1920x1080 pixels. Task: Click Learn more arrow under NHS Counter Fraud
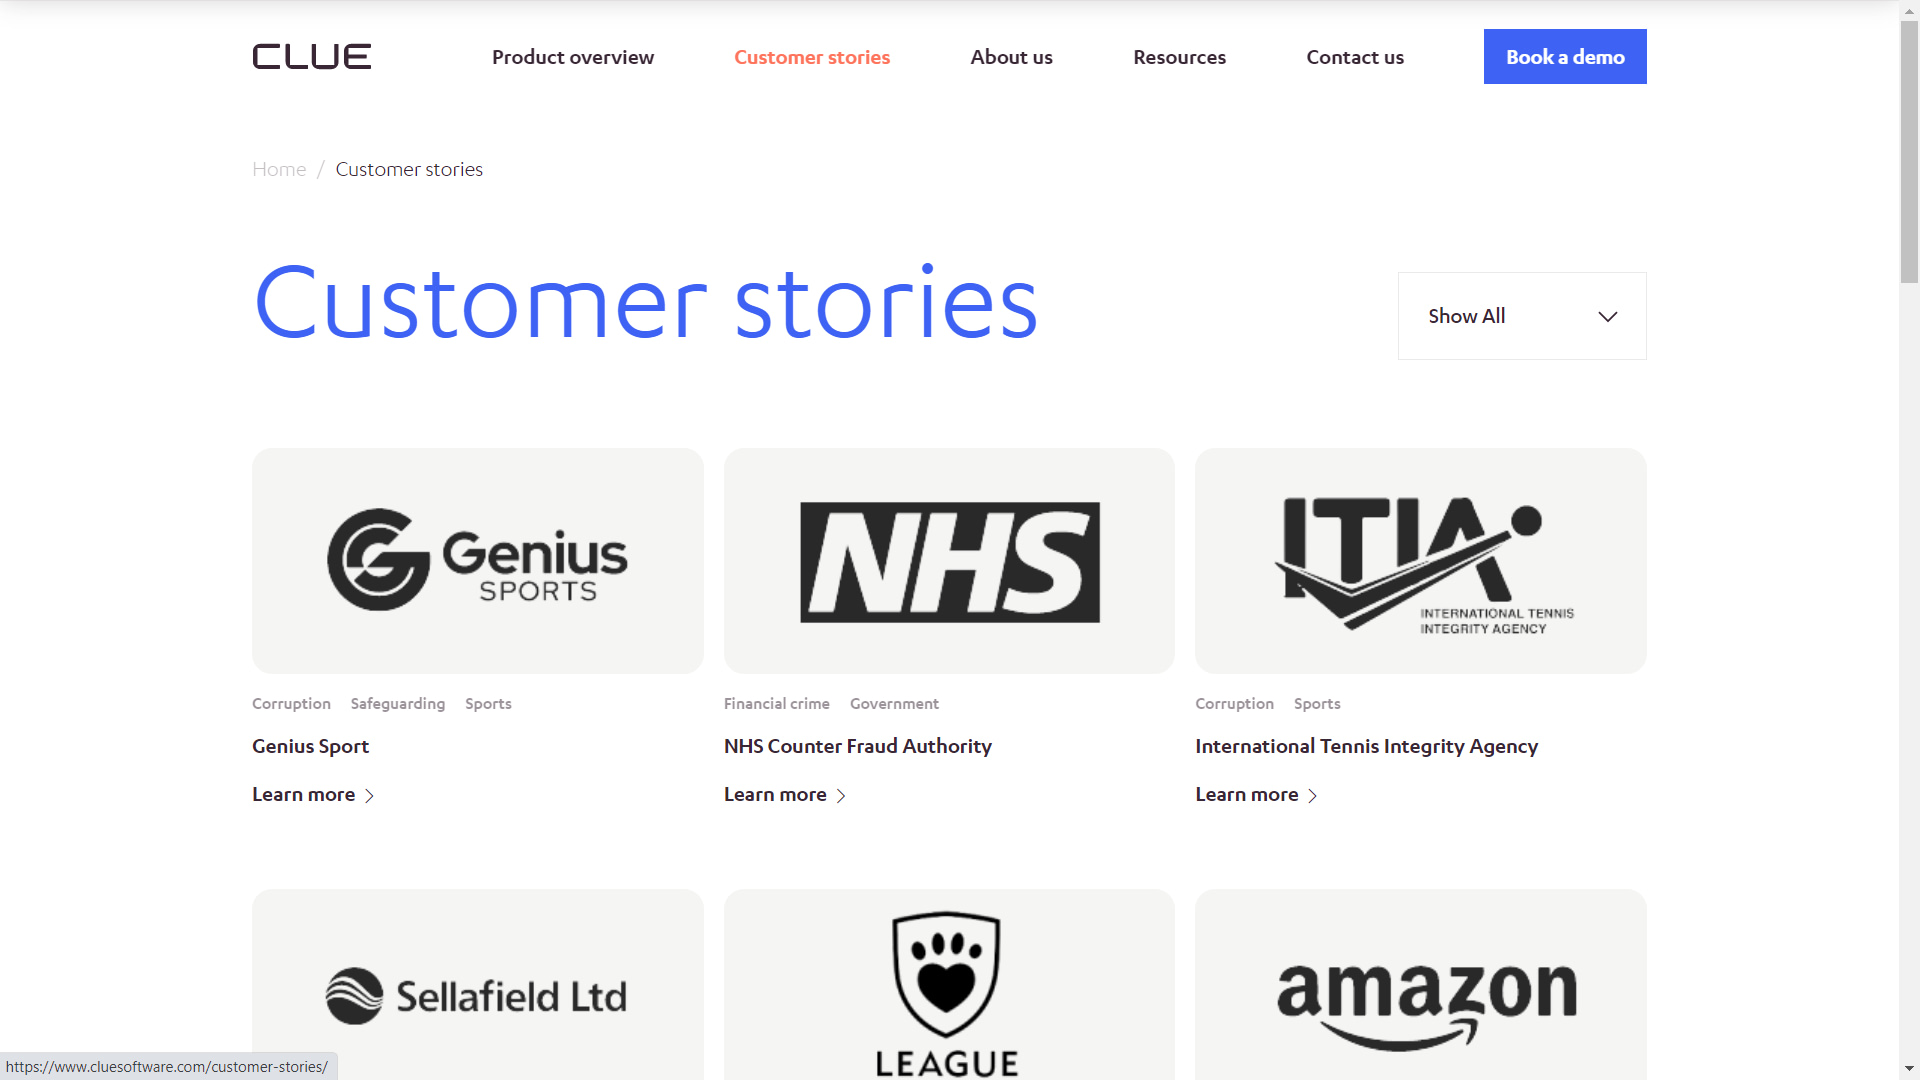coord(841,796)
